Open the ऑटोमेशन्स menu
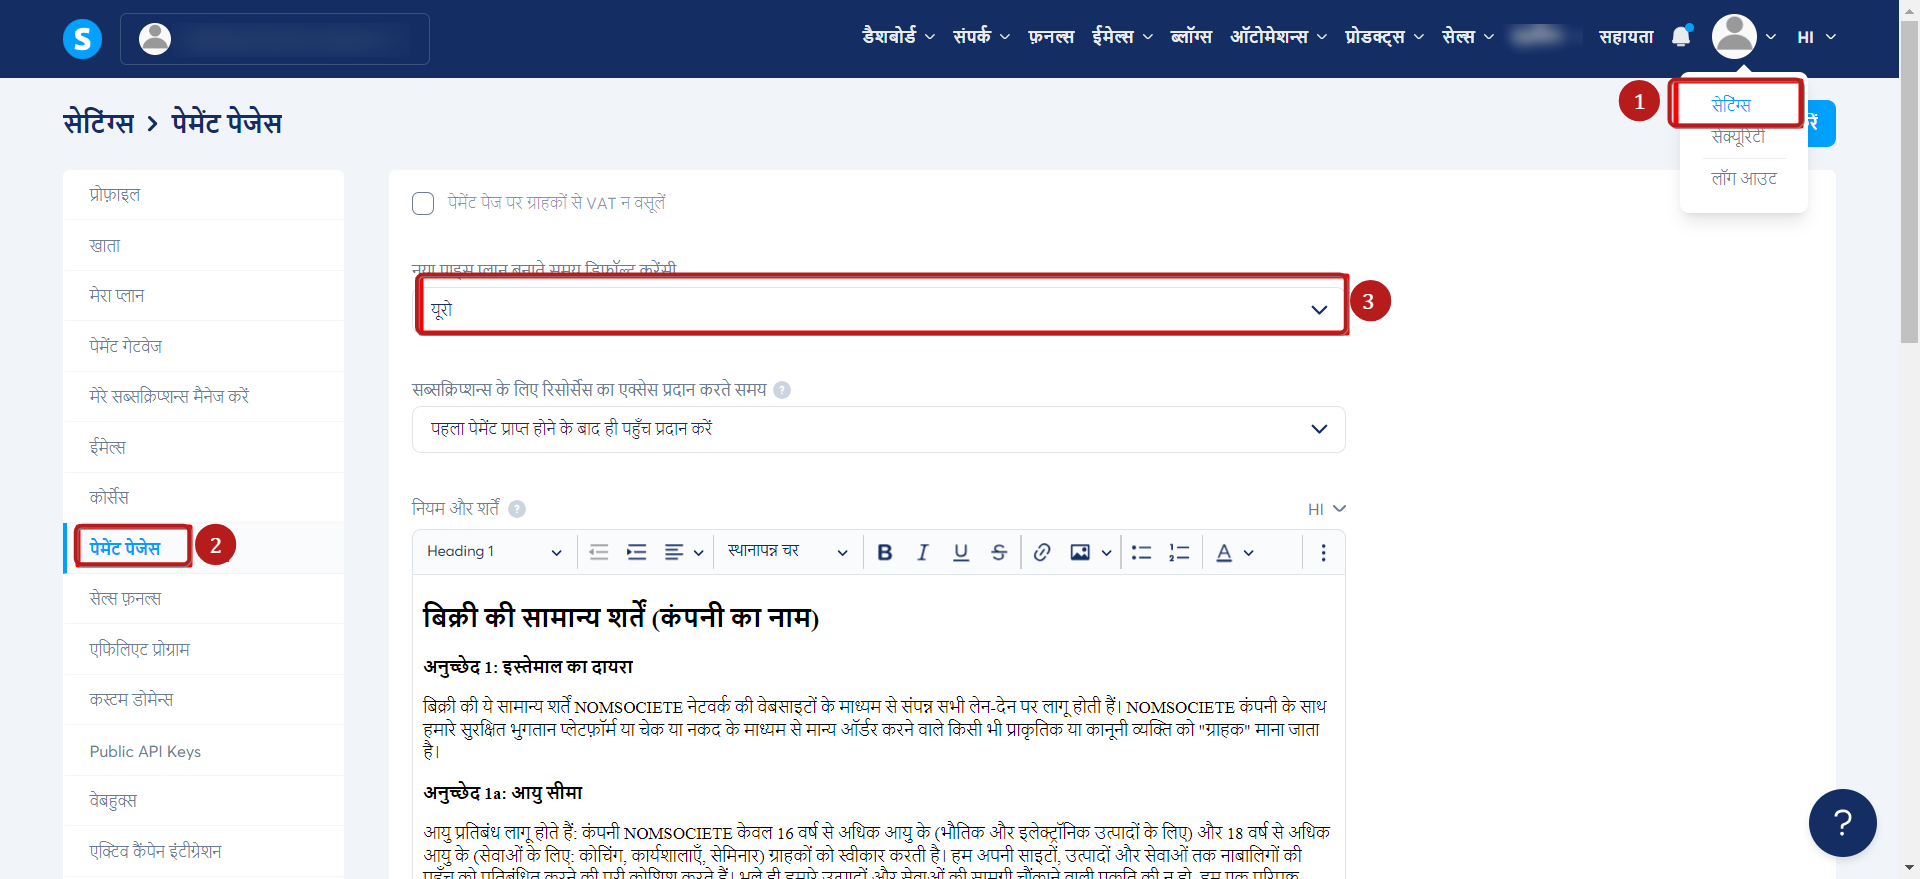Screen dimensions: 1920x879 pos(1279,36)
